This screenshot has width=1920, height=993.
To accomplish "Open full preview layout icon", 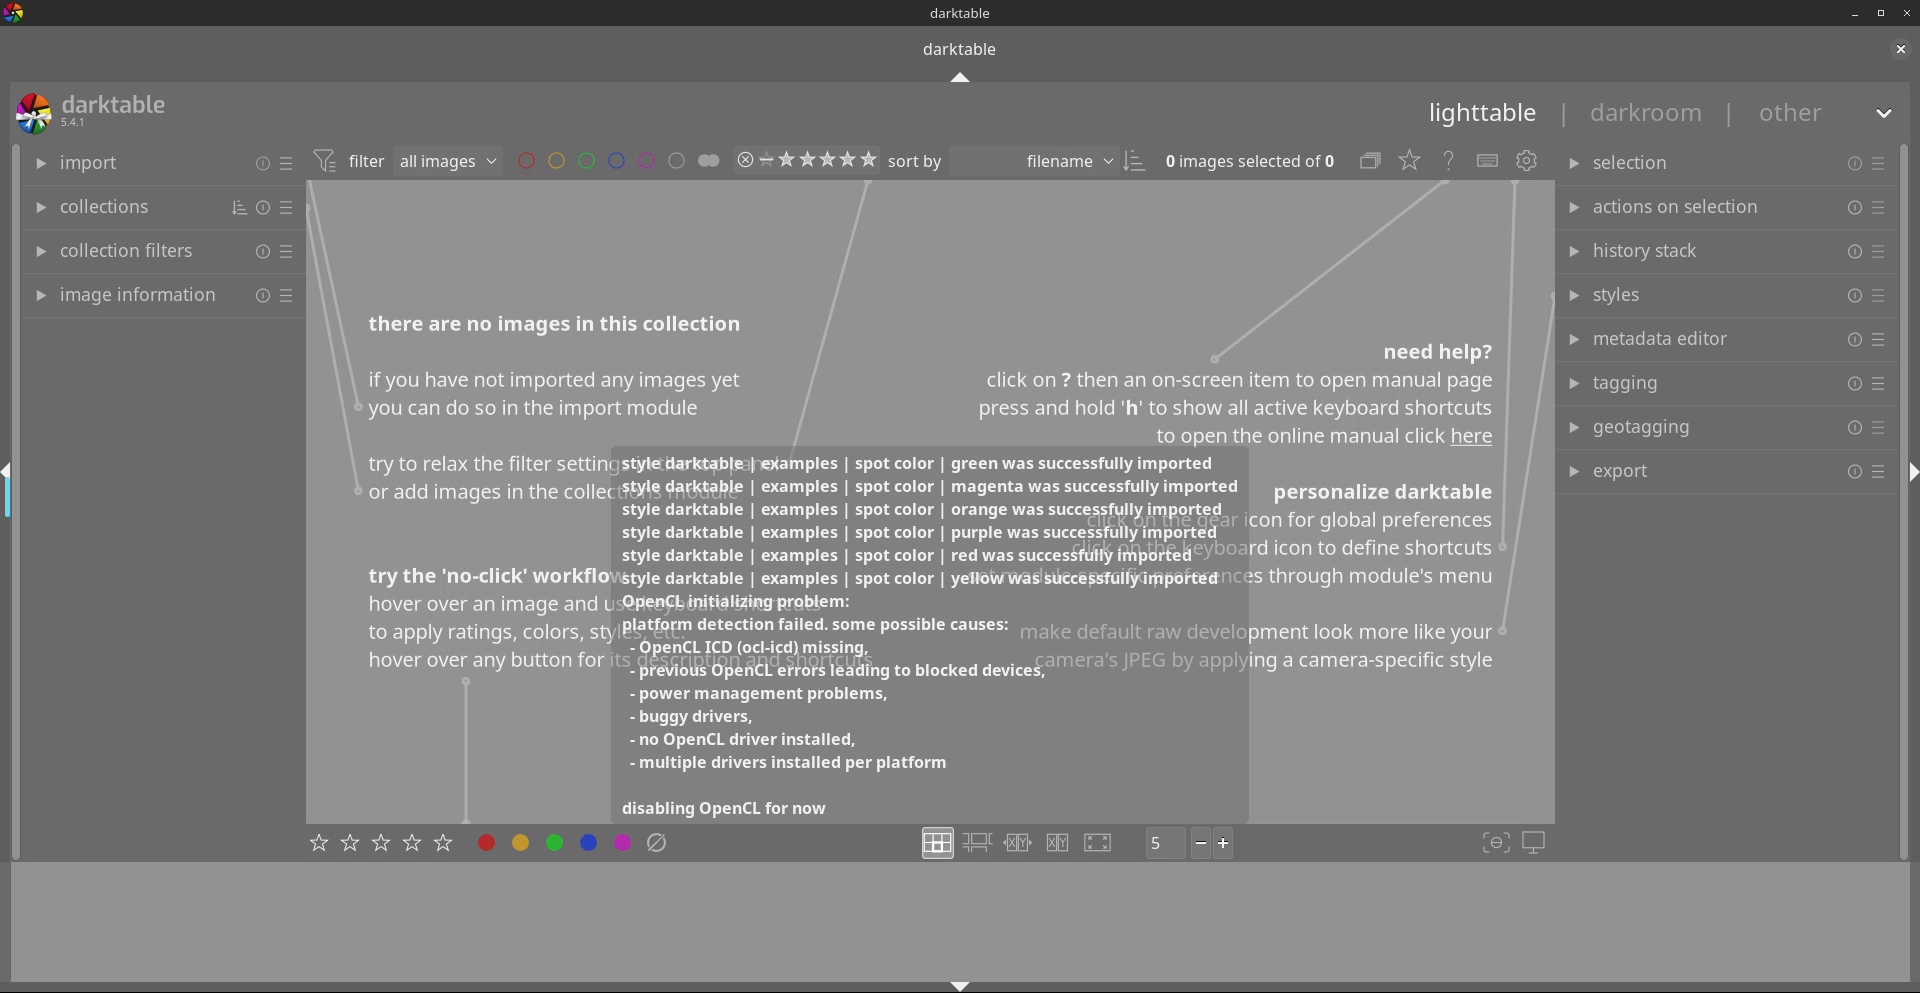I will 1097,843.
